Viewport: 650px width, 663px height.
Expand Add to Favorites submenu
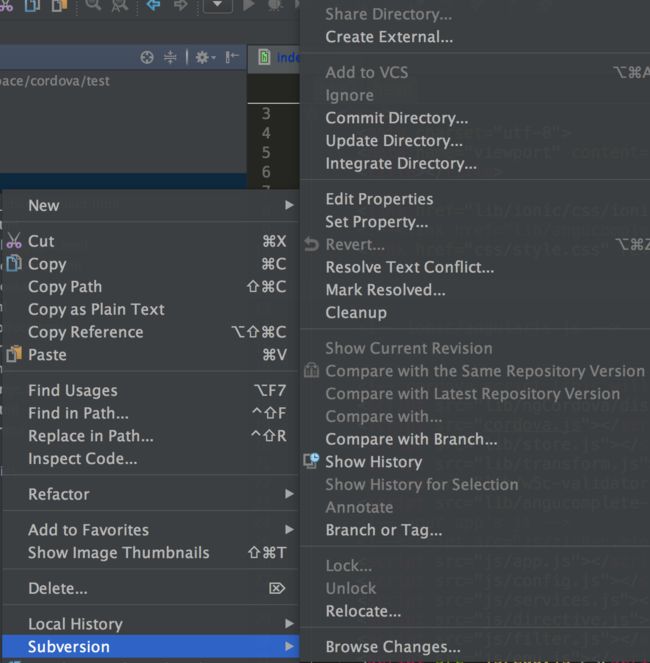pyautogui.click(x=151, y=530)
